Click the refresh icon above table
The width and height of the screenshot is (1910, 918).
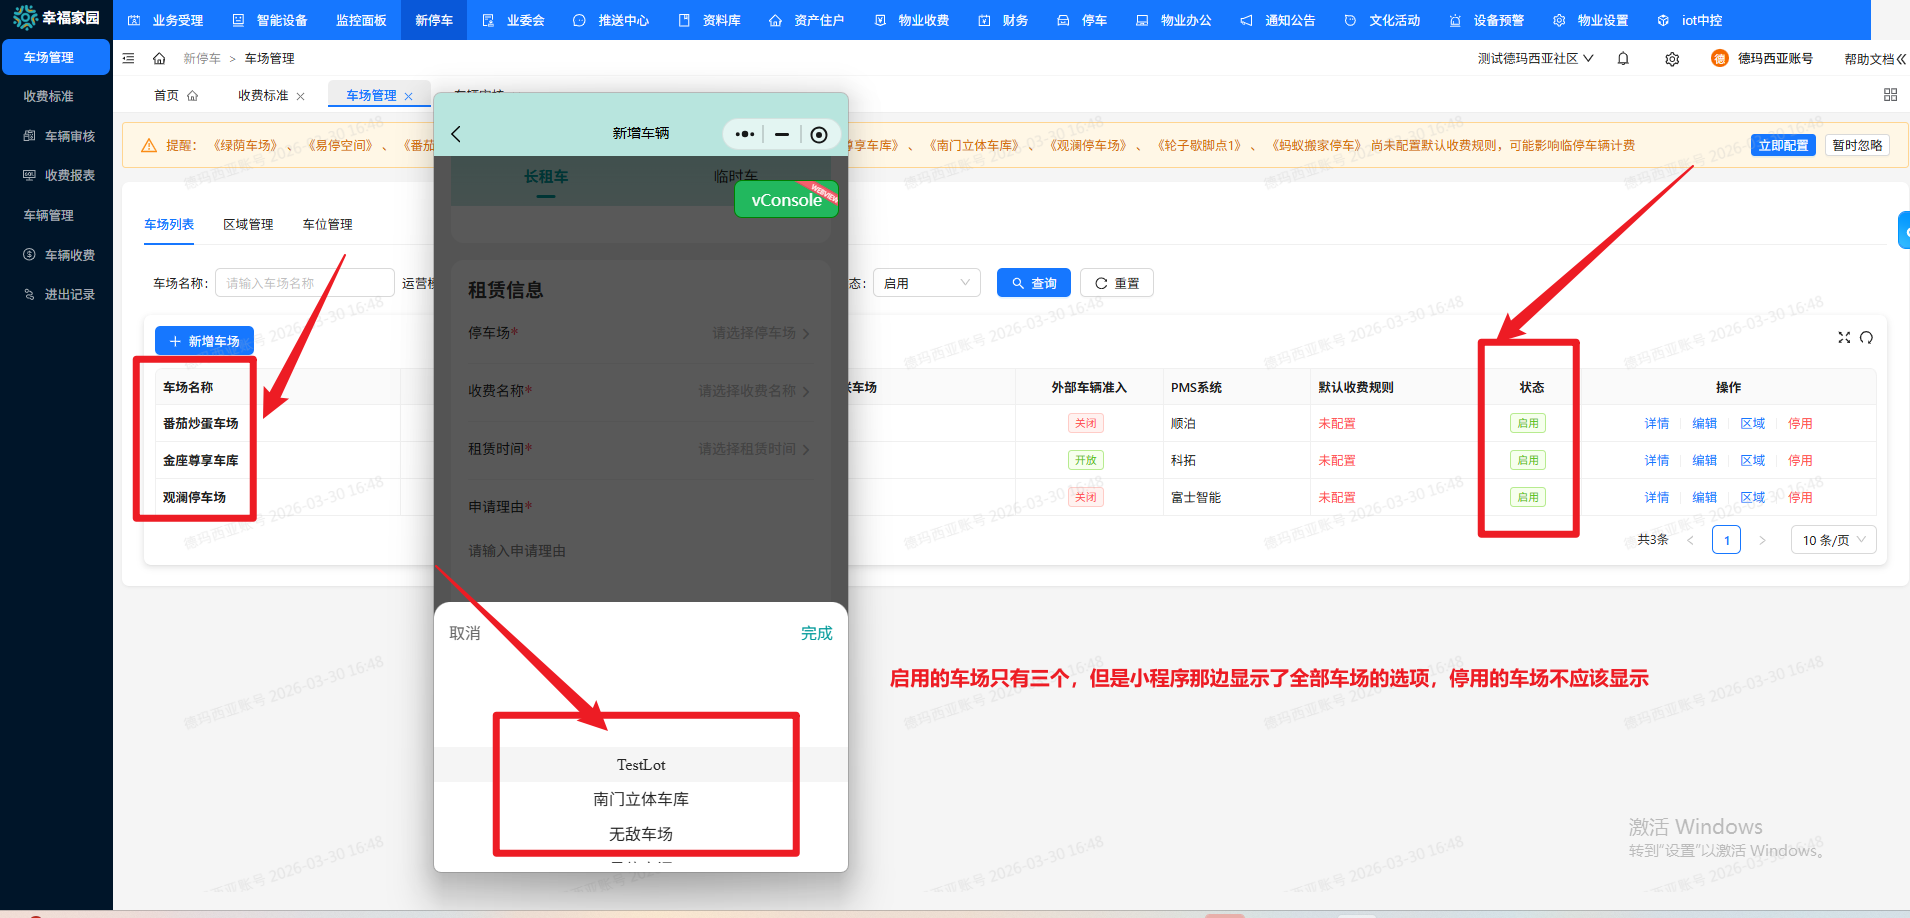pyautogui.click(x=1866, y=338)
